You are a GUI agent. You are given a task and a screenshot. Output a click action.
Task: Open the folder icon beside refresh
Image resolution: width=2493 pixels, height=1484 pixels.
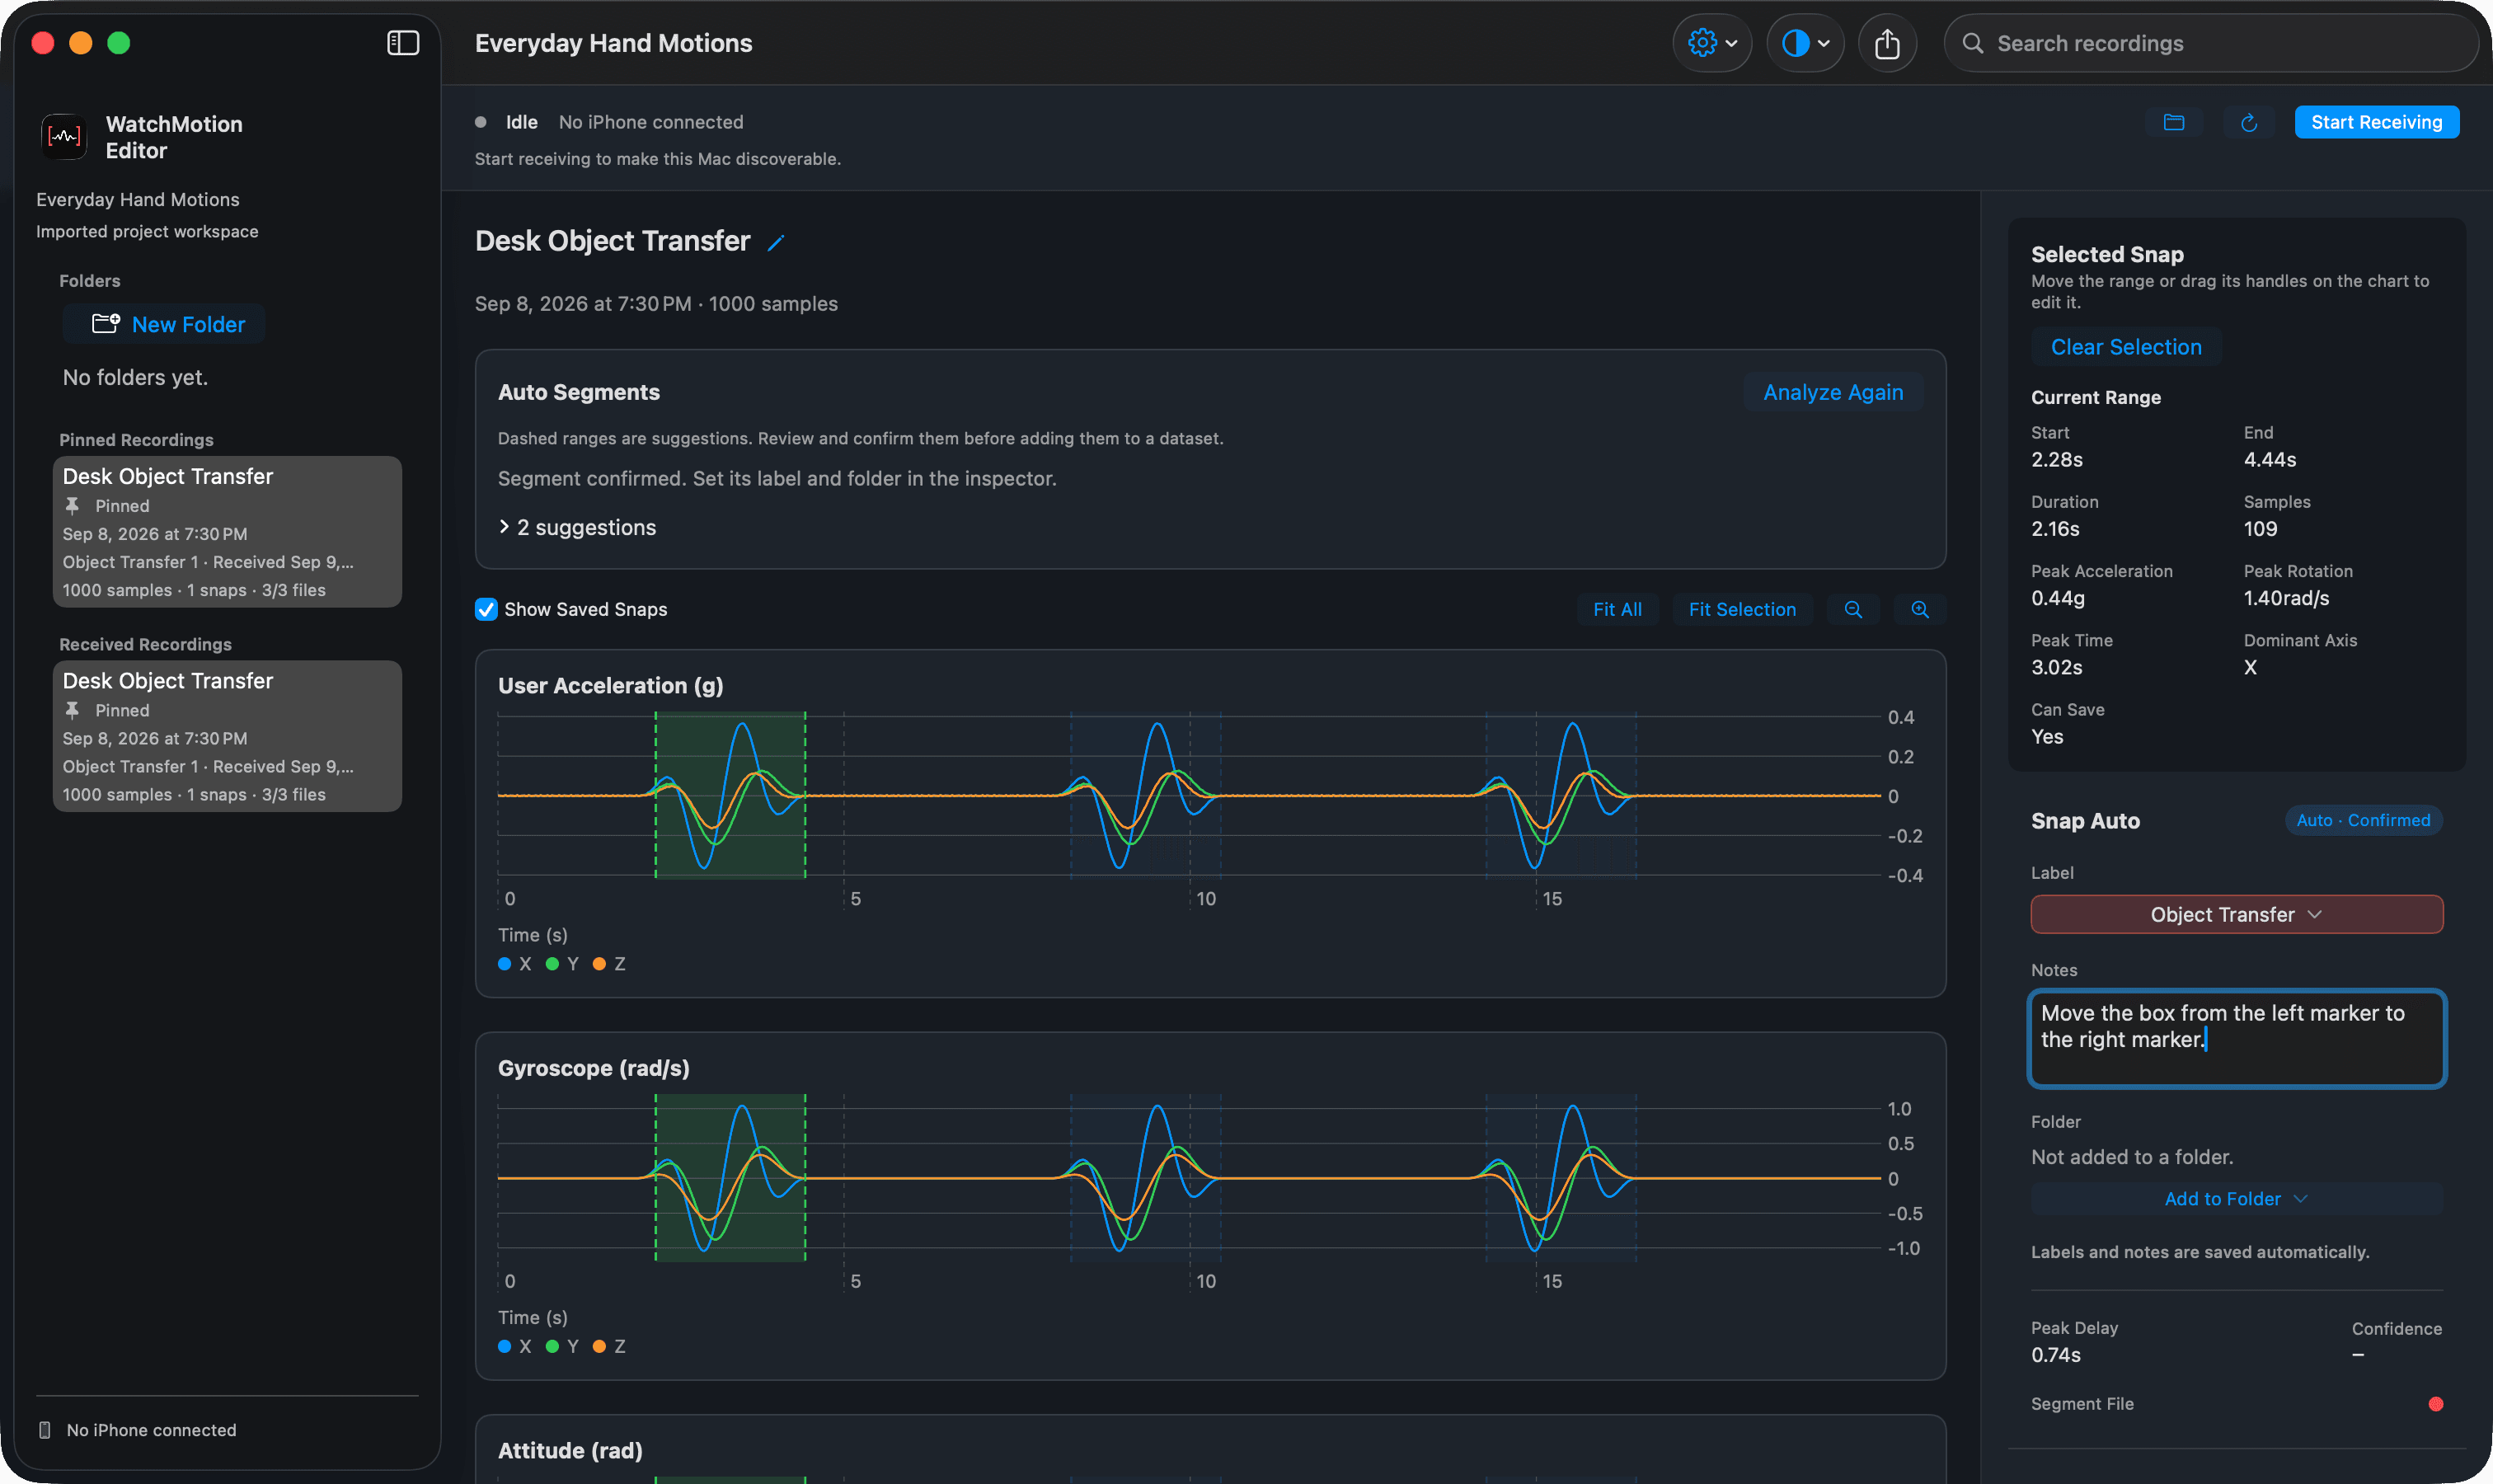[2173, 122]
